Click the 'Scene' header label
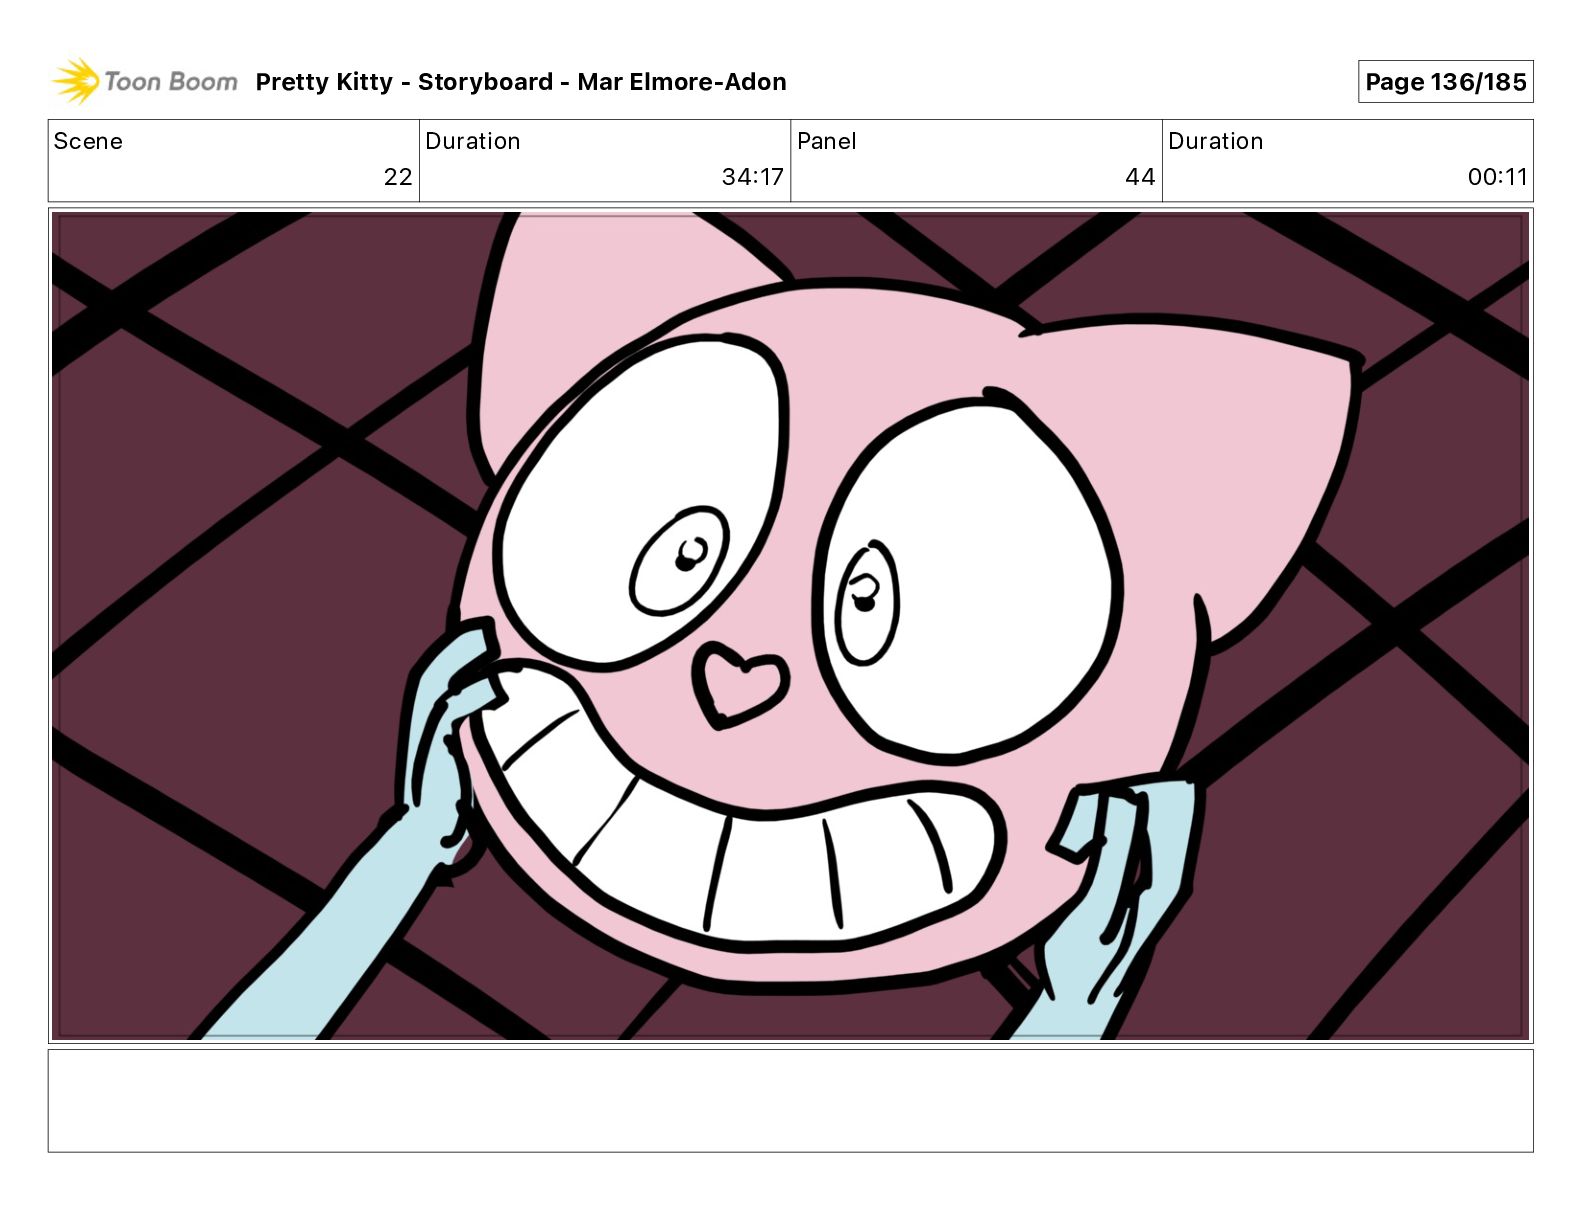Screen dimensions: 1584x1224 point(88,141)
